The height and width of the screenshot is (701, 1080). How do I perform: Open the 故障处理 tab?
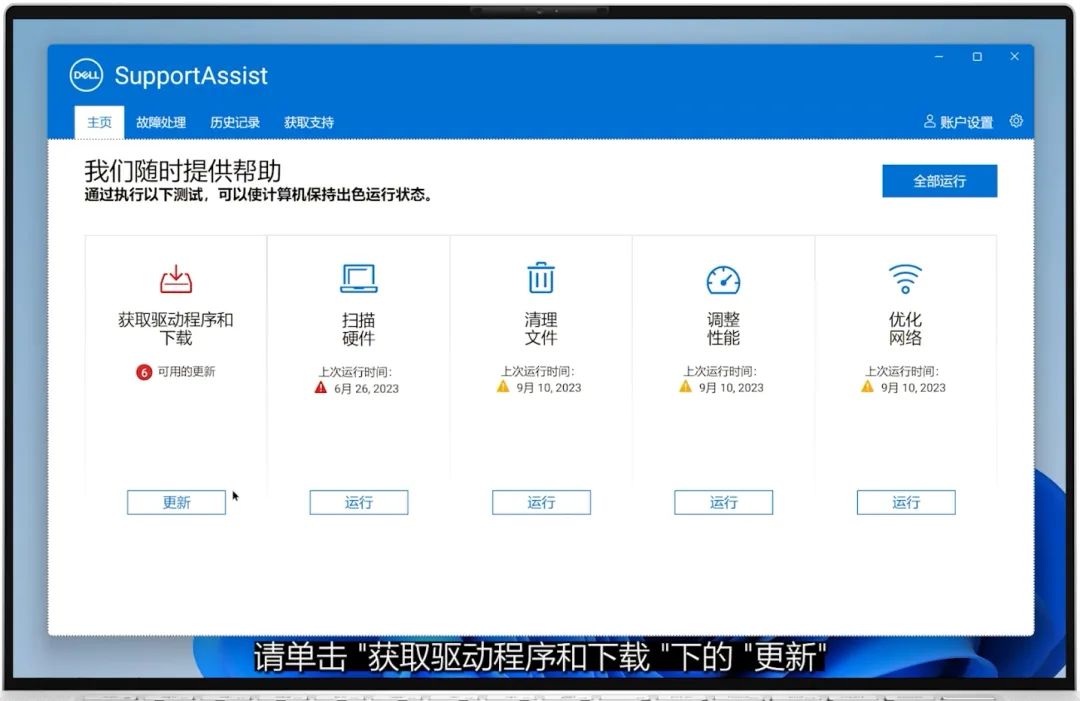(161, 122)
